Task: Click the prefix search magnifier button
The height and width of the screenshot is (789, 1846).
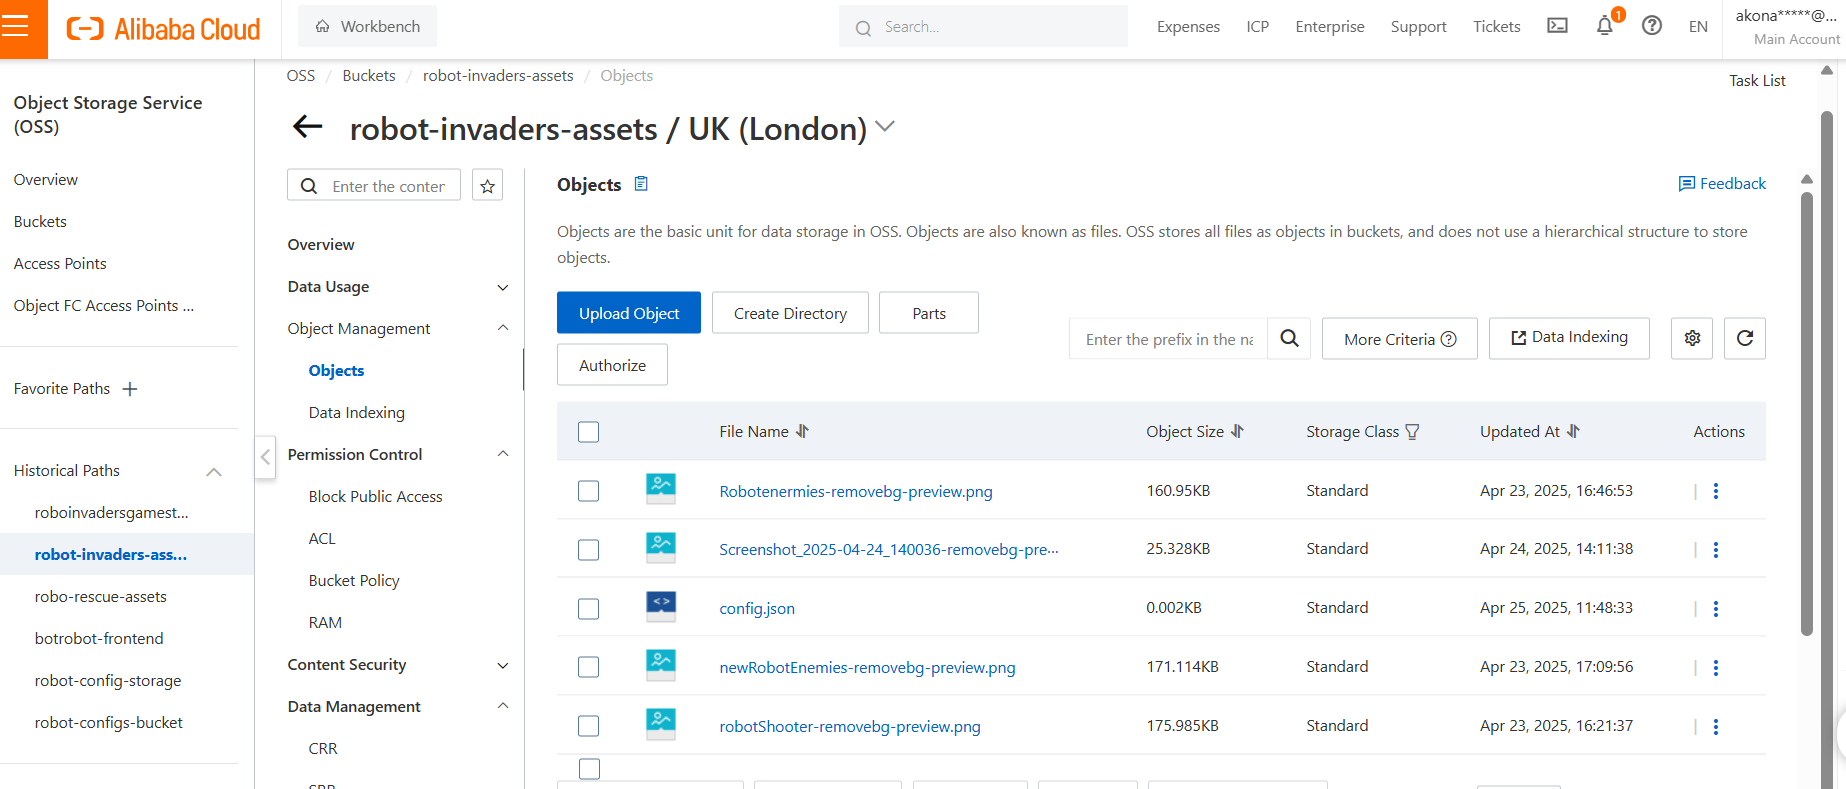Action: click(x=1290, y=339)
